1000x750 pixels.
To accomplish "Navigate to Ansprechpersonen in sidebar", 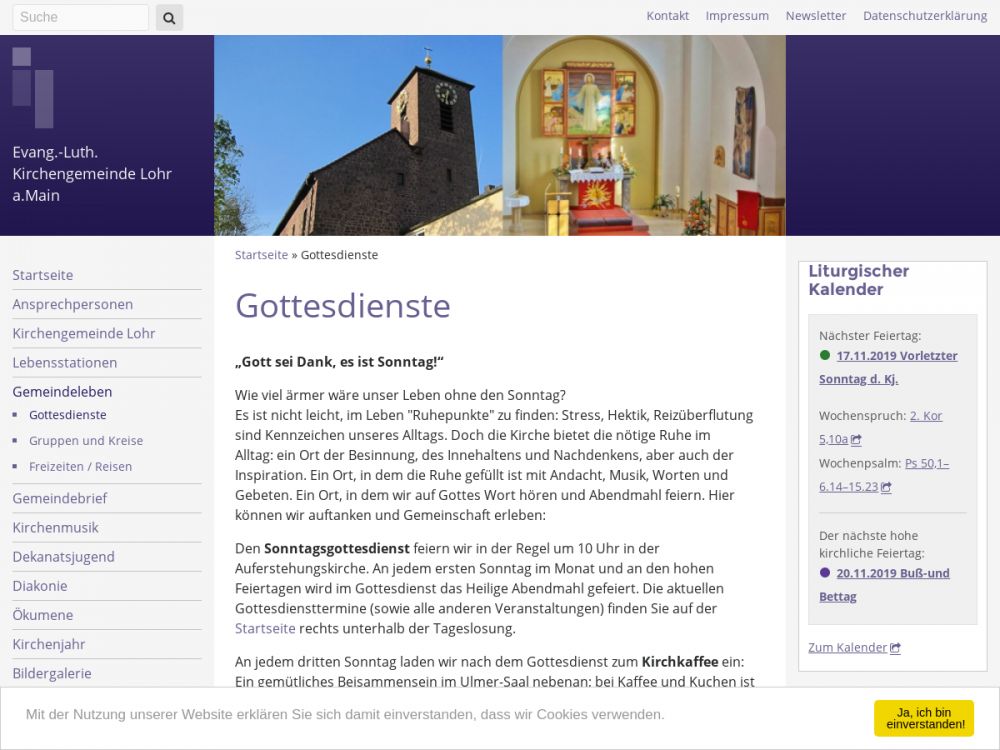I will coord(72,304).
